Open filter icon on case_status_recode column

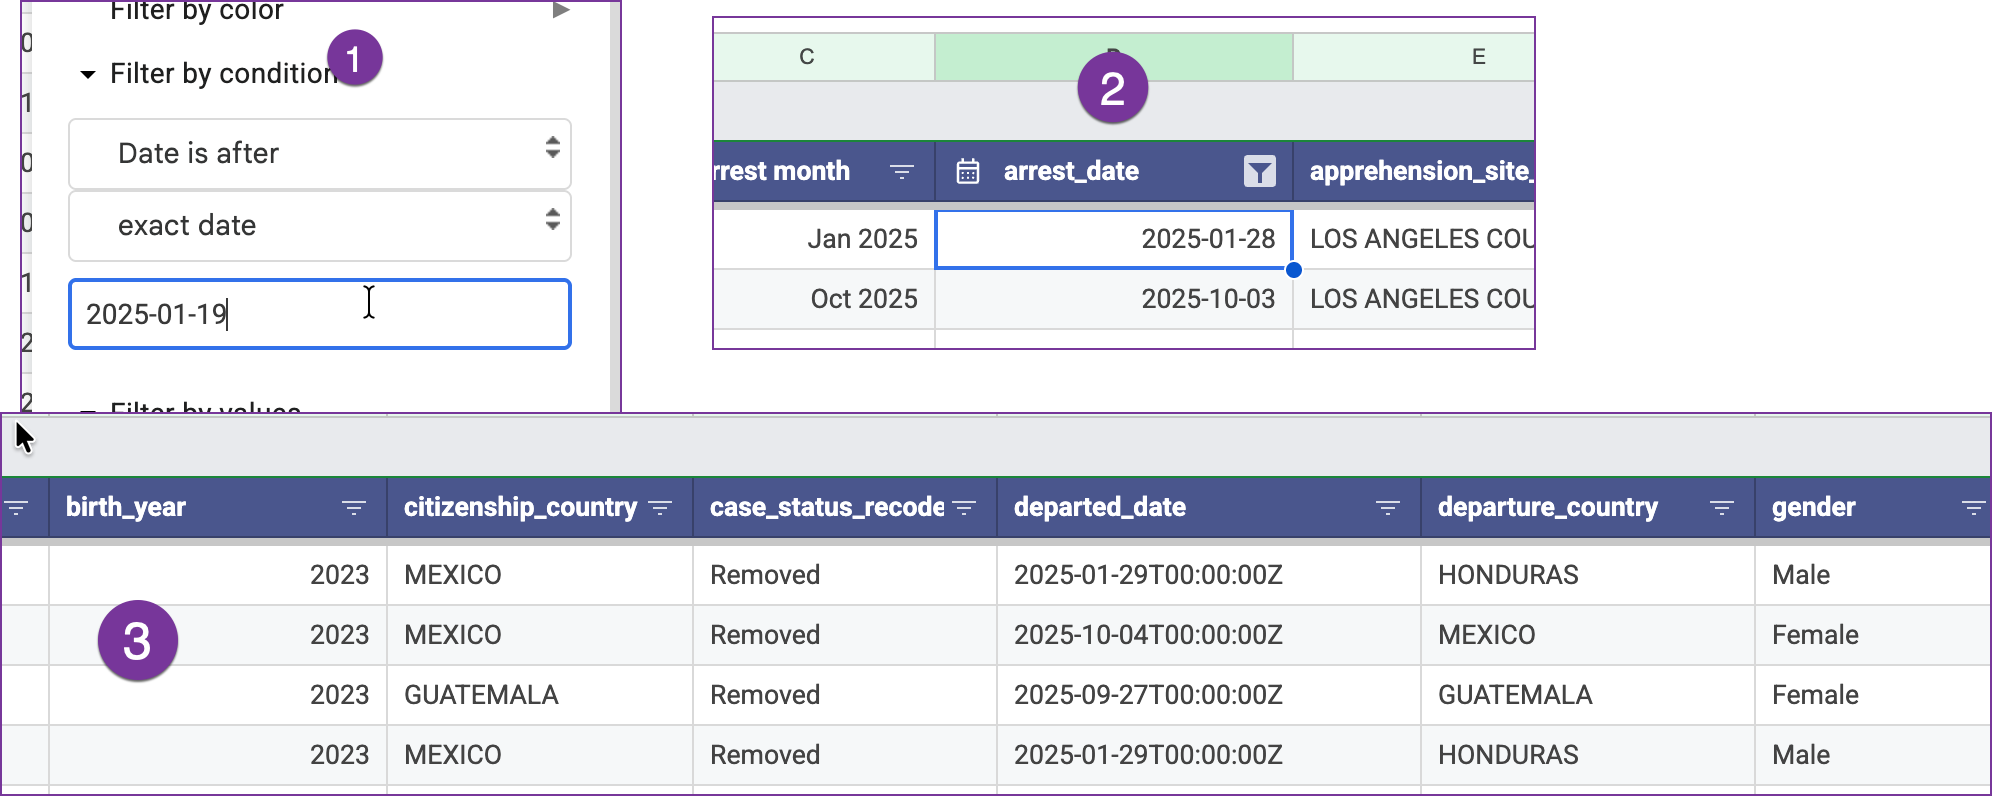tap(964, 508)
